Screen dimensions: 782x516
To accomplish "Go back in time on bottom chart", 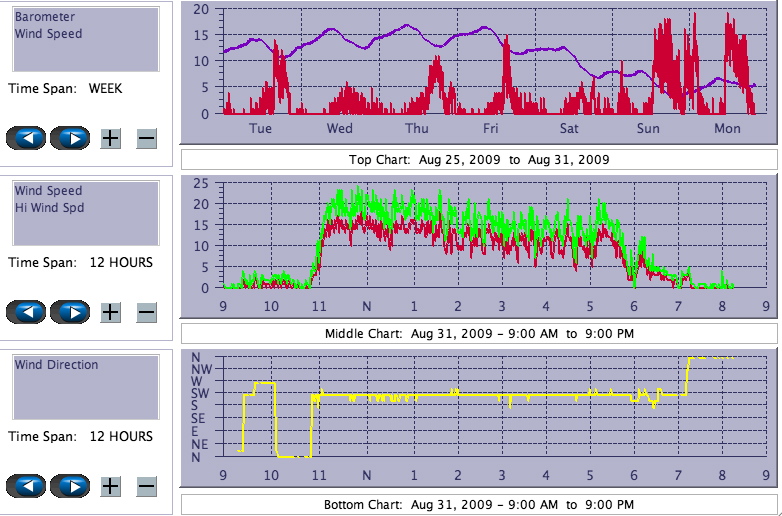I will coord(27,486).
